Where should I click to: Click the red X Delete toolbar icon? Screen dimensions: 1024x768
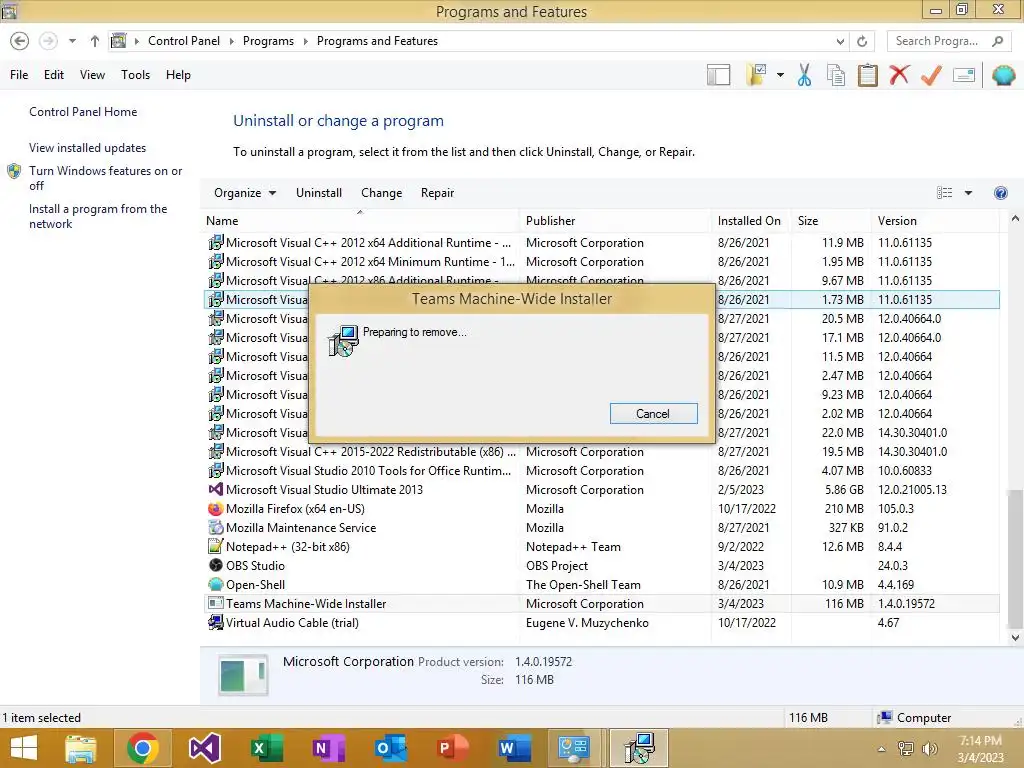tap(899, 75)
